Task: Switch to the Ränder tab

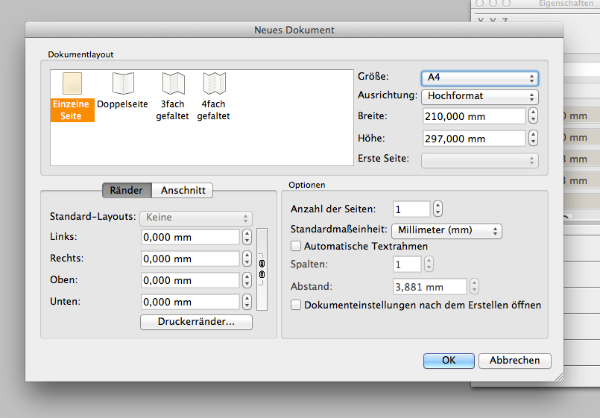Action: point(126,191)
